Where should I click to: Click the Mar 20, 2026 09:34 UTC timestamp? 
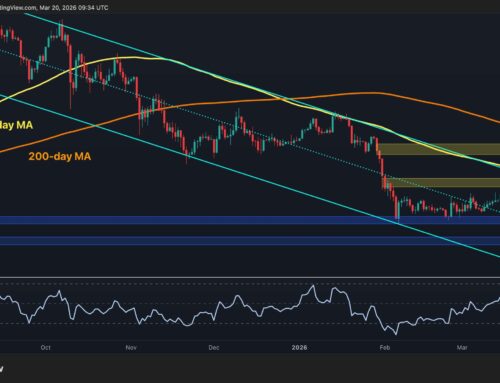[75, 7]
